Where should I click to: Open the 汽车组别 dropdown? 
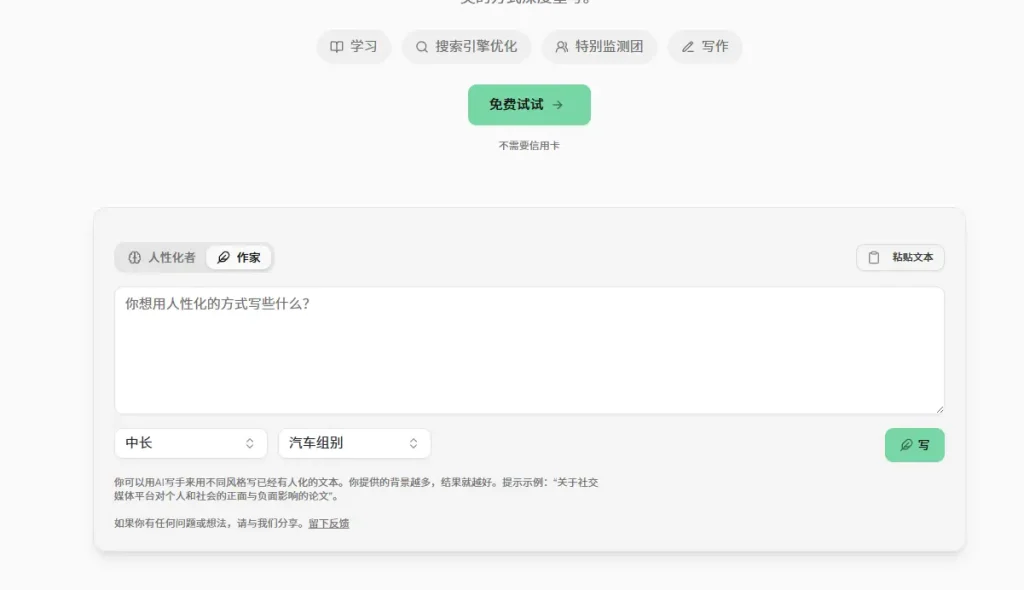pos(354,443)
